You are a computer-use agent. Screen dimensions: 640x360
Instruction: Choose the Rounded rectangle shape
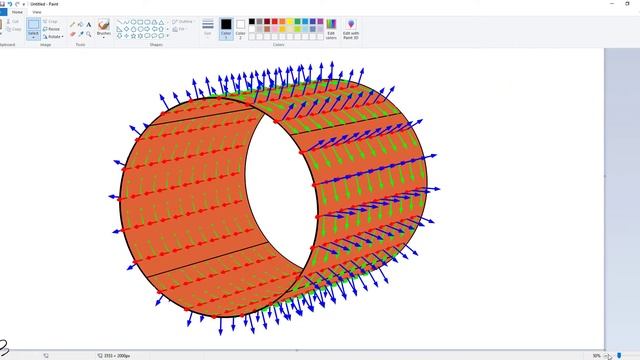(x=147, y=22)
